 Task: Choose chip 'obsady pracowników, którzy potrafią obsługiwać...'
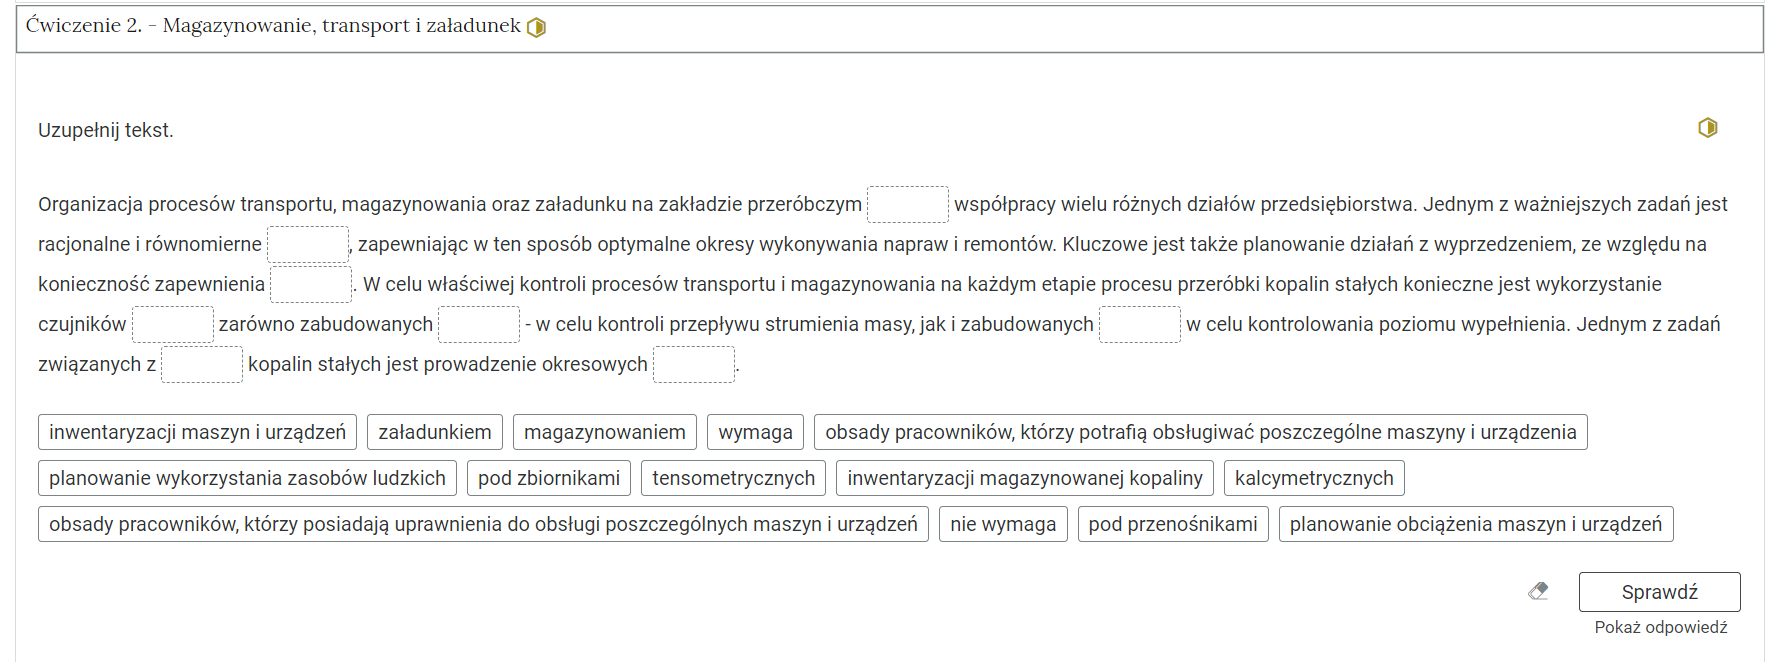(x=1200, y=432)
